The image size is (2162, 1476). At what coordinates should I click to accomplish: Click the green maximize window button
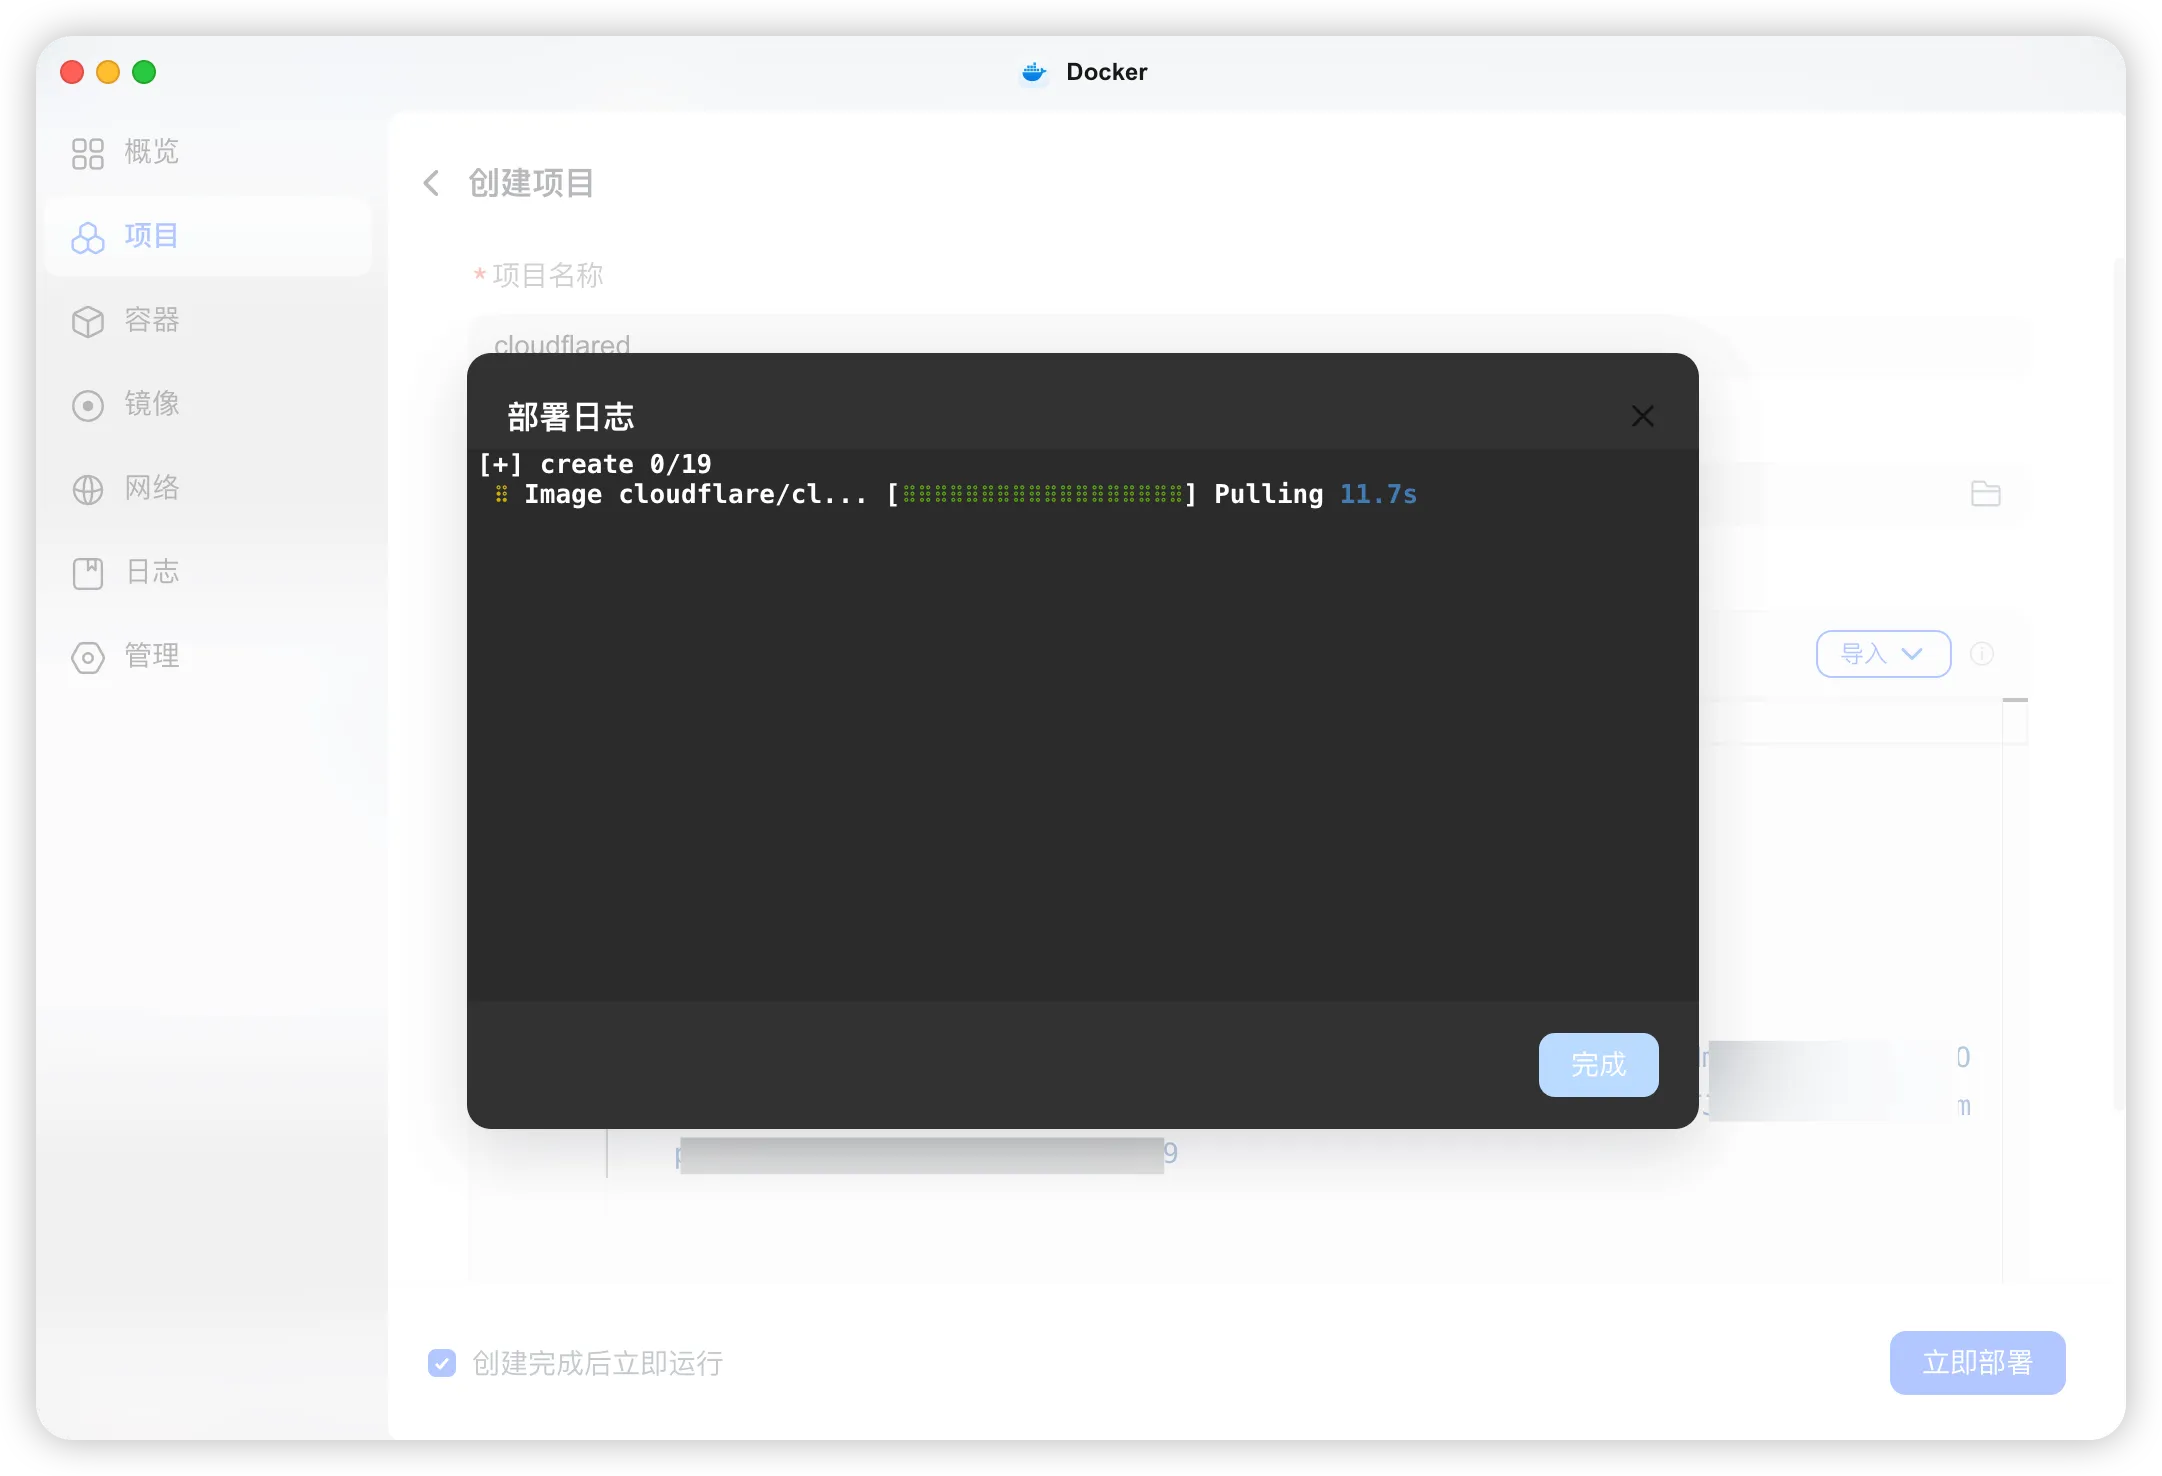(144, 72)
